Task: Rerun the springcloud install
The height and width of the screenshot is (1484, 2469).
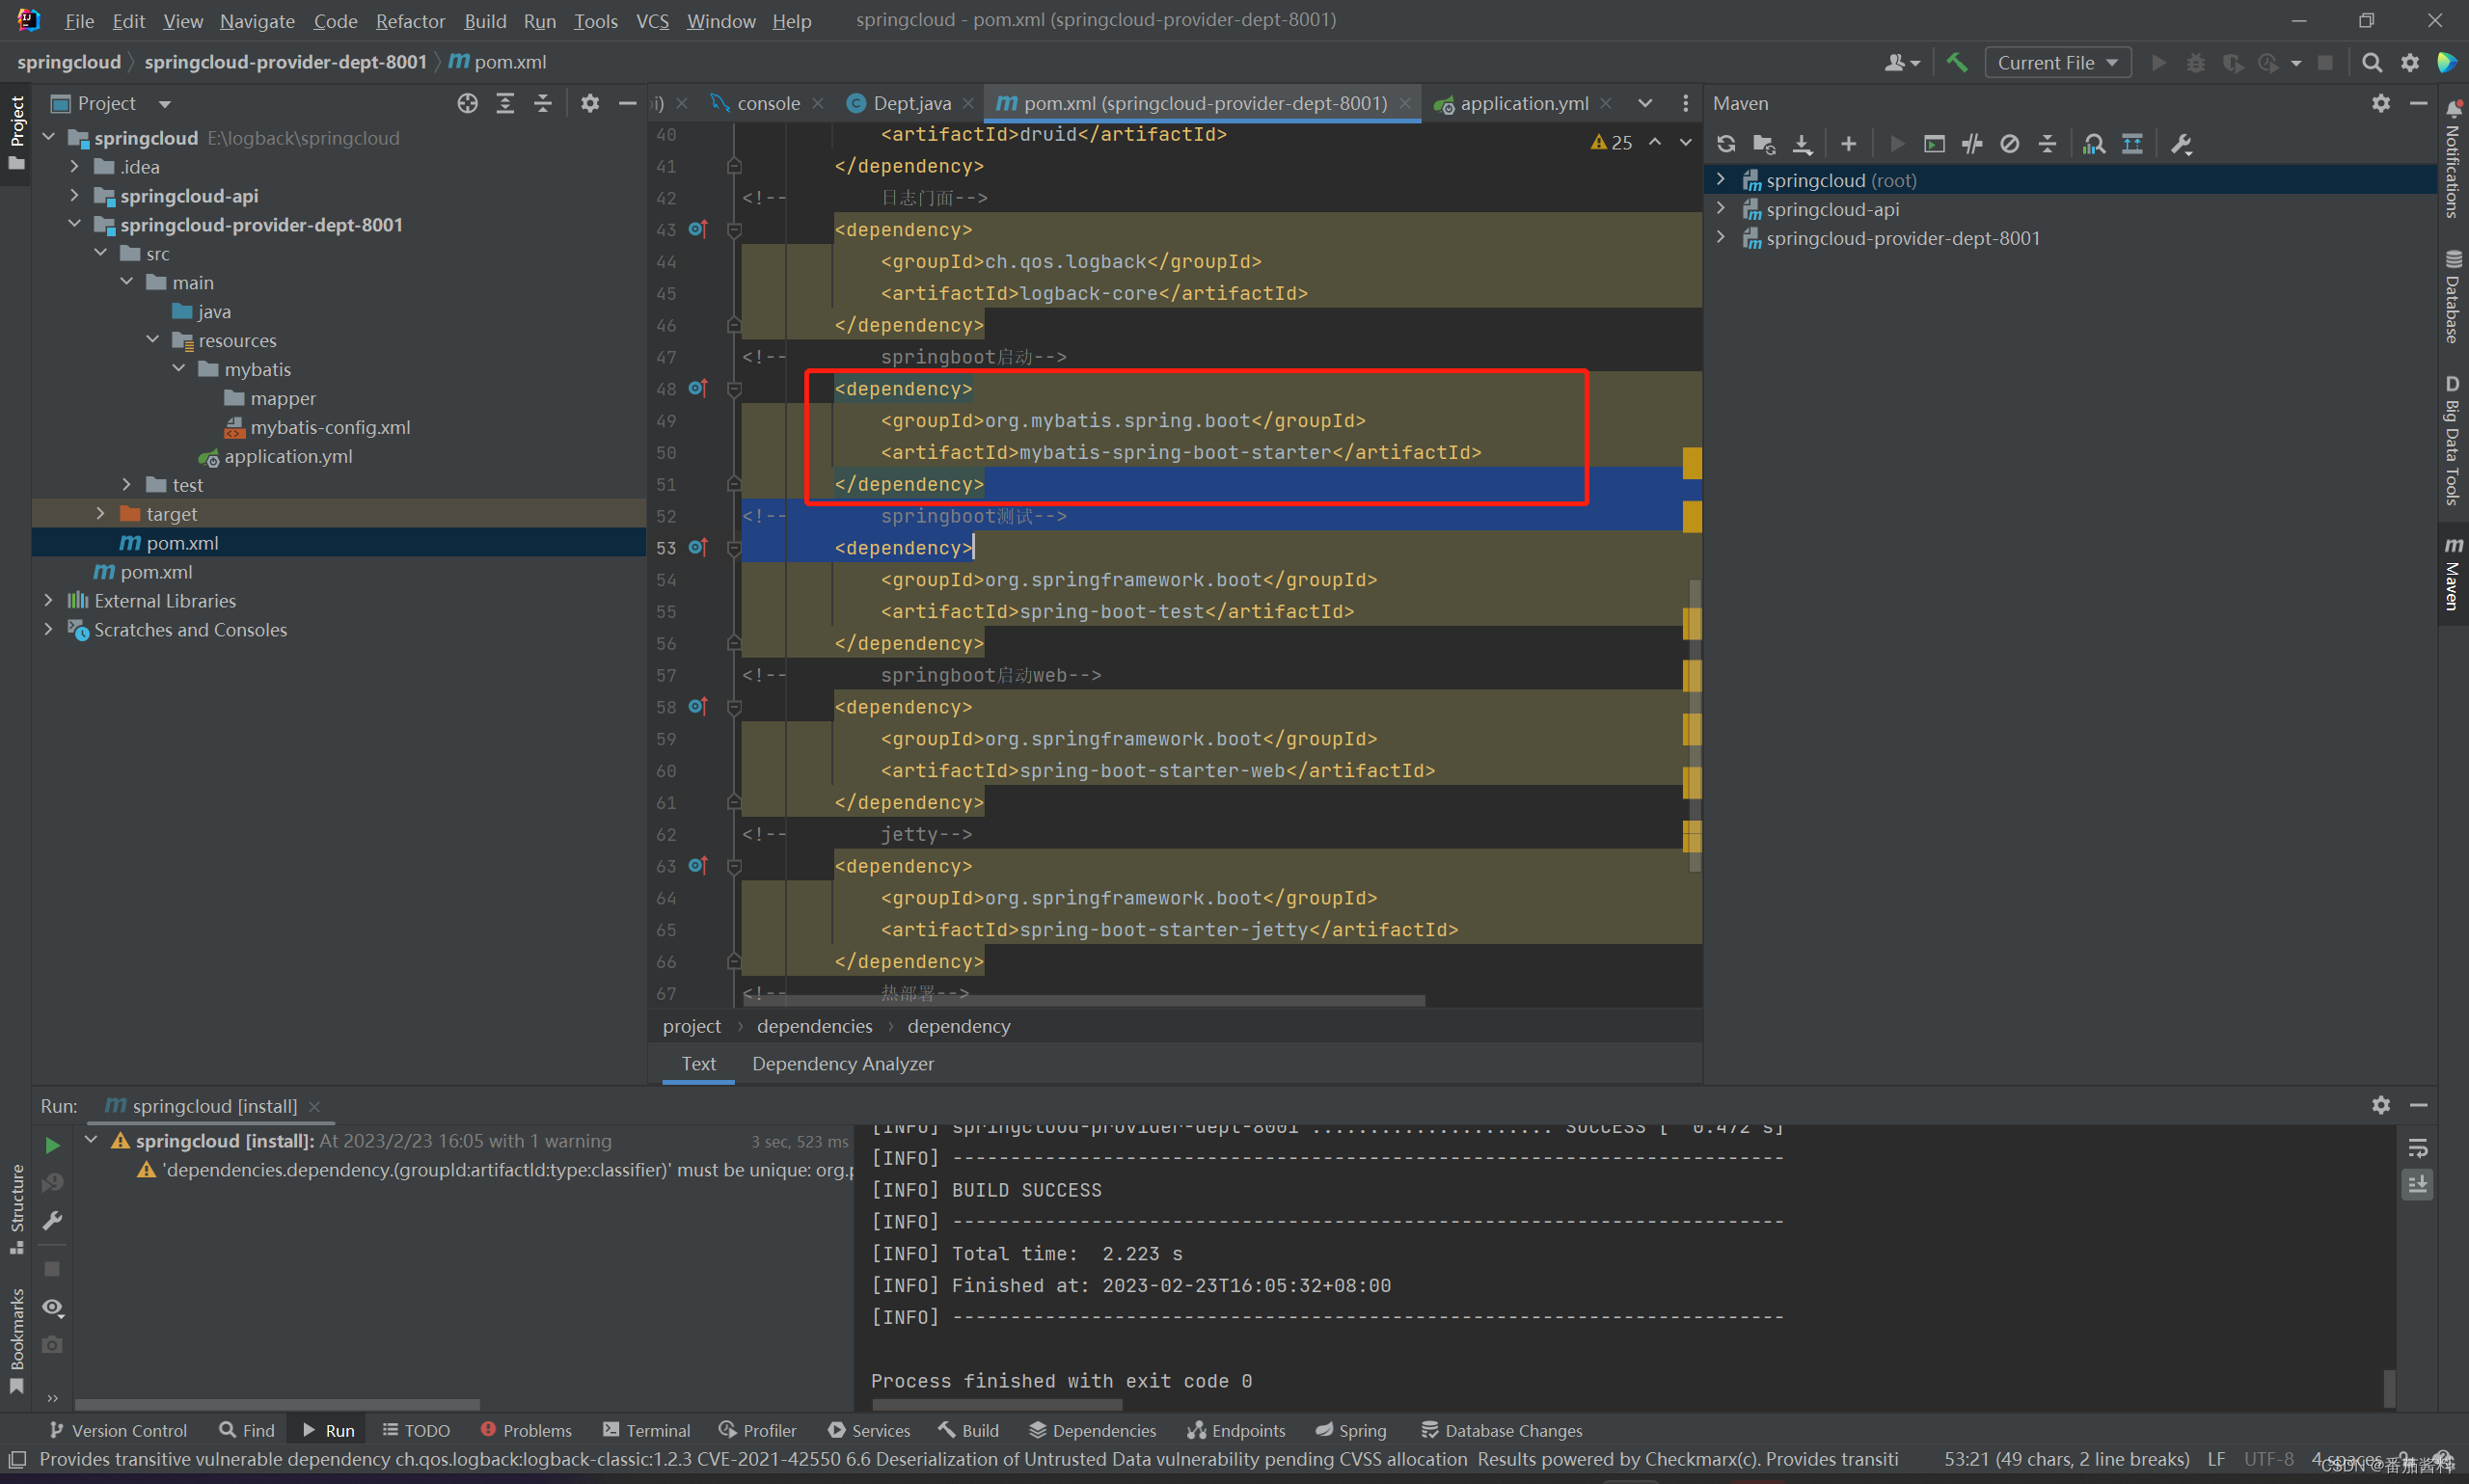Action: point(52,1145)
